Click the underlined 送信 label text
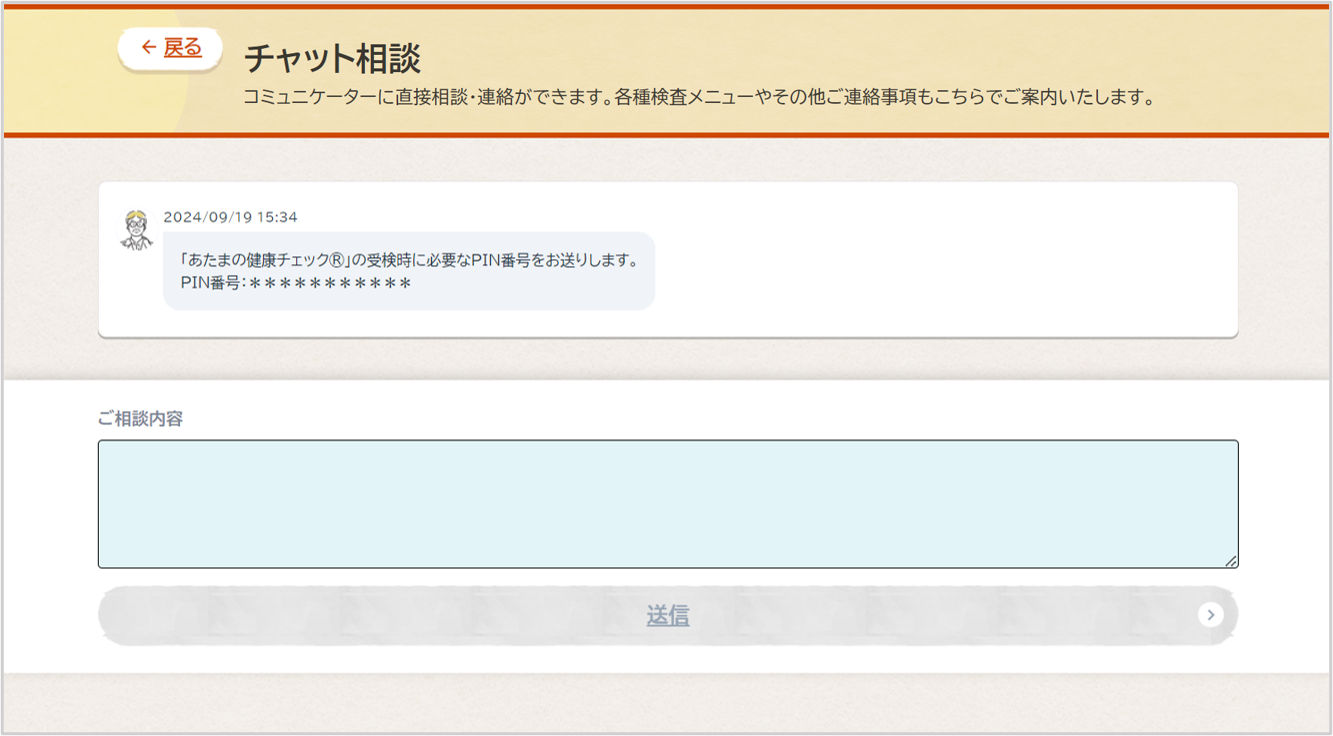Image resolution: width=1333 pixels, height=736 pixels. (667, 615)
